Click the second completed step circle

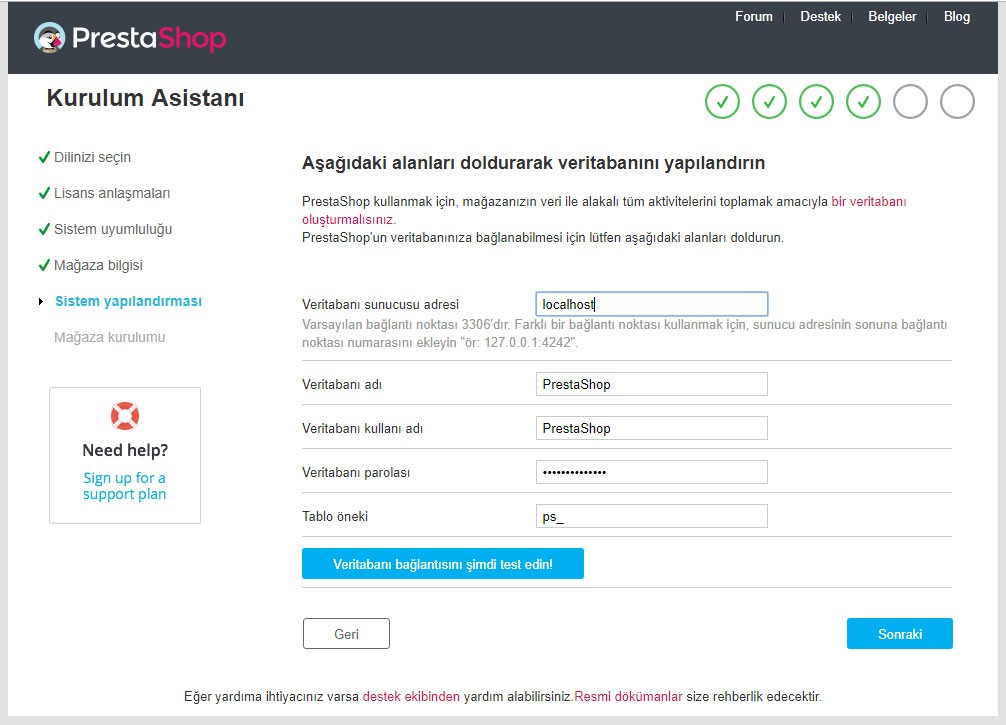click(x=769, y=101)
